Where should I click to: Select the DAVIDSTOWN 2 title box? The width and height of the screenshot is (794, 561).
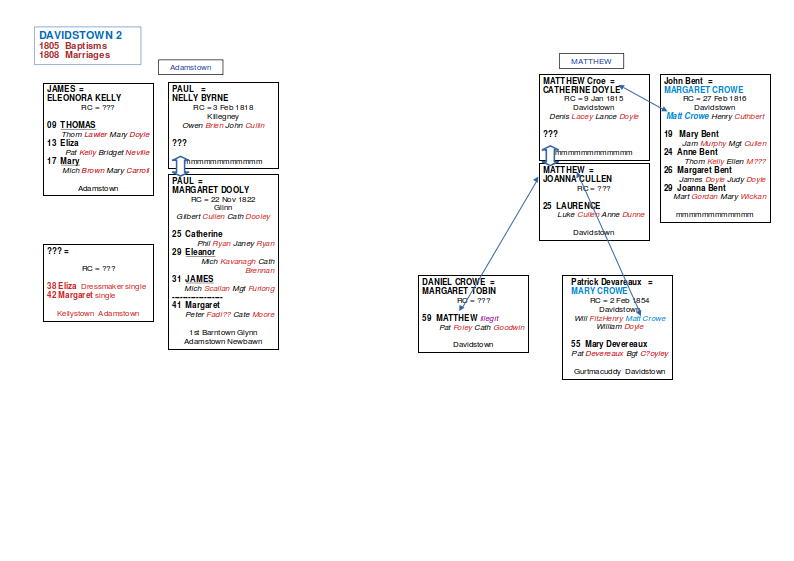(x=88, y=45)
